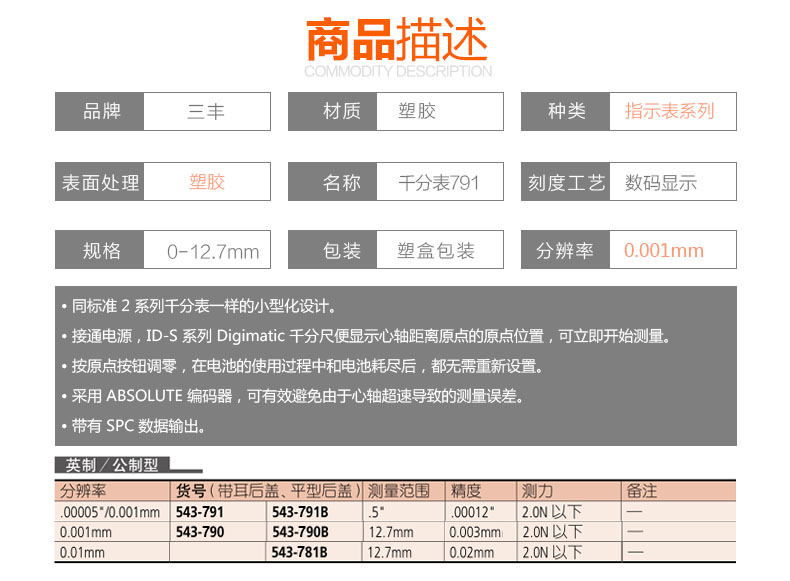Select the 表面处理 label box
790x581 pixels.
pos(100,183)
